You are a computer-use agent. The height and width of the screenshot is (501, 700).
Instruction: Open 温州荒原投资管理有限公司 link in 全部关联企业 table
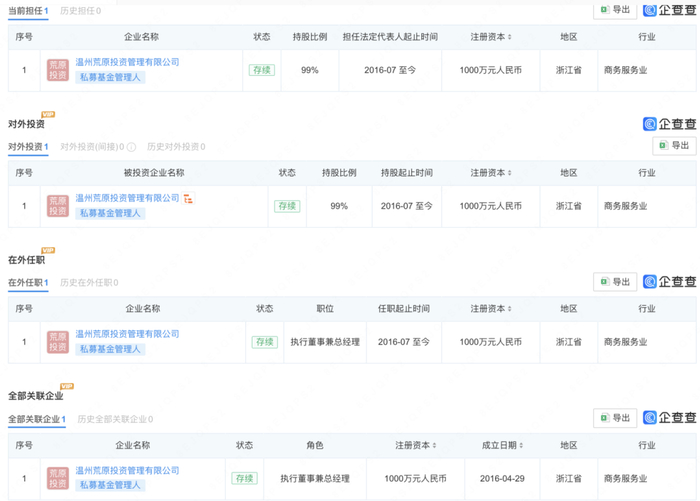coord(127,470)
